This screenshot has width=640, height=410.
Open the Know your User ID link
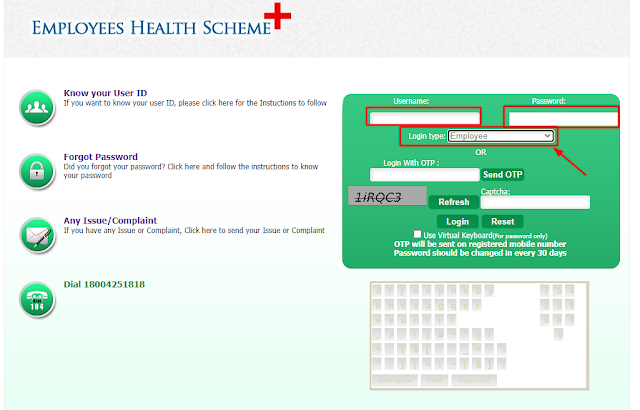point(105,93)
